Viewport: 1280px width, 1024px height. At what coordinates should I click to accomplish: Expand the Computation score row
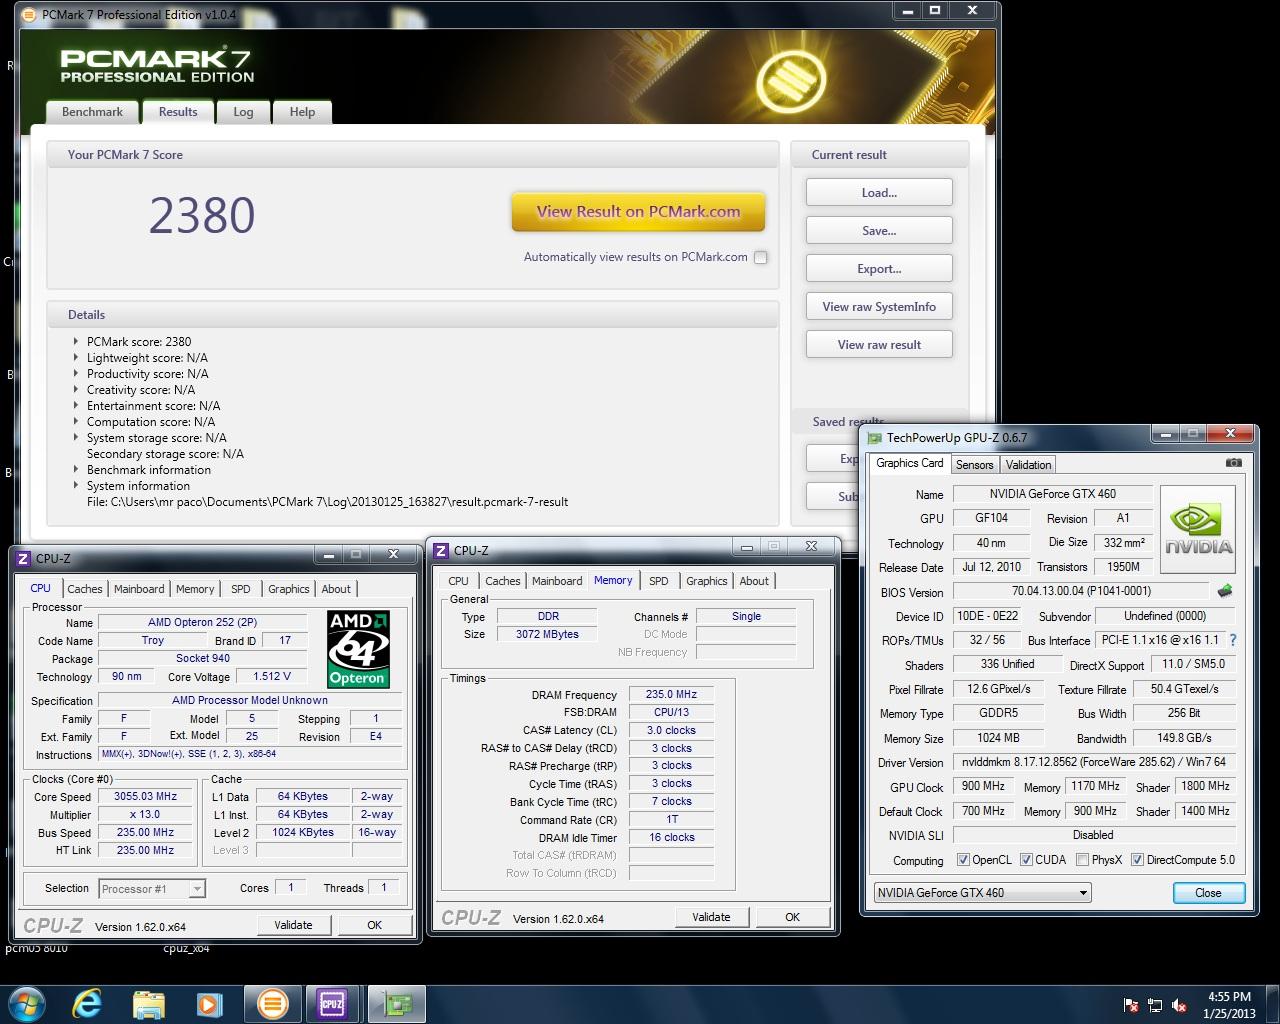click(x=76, y=421)
